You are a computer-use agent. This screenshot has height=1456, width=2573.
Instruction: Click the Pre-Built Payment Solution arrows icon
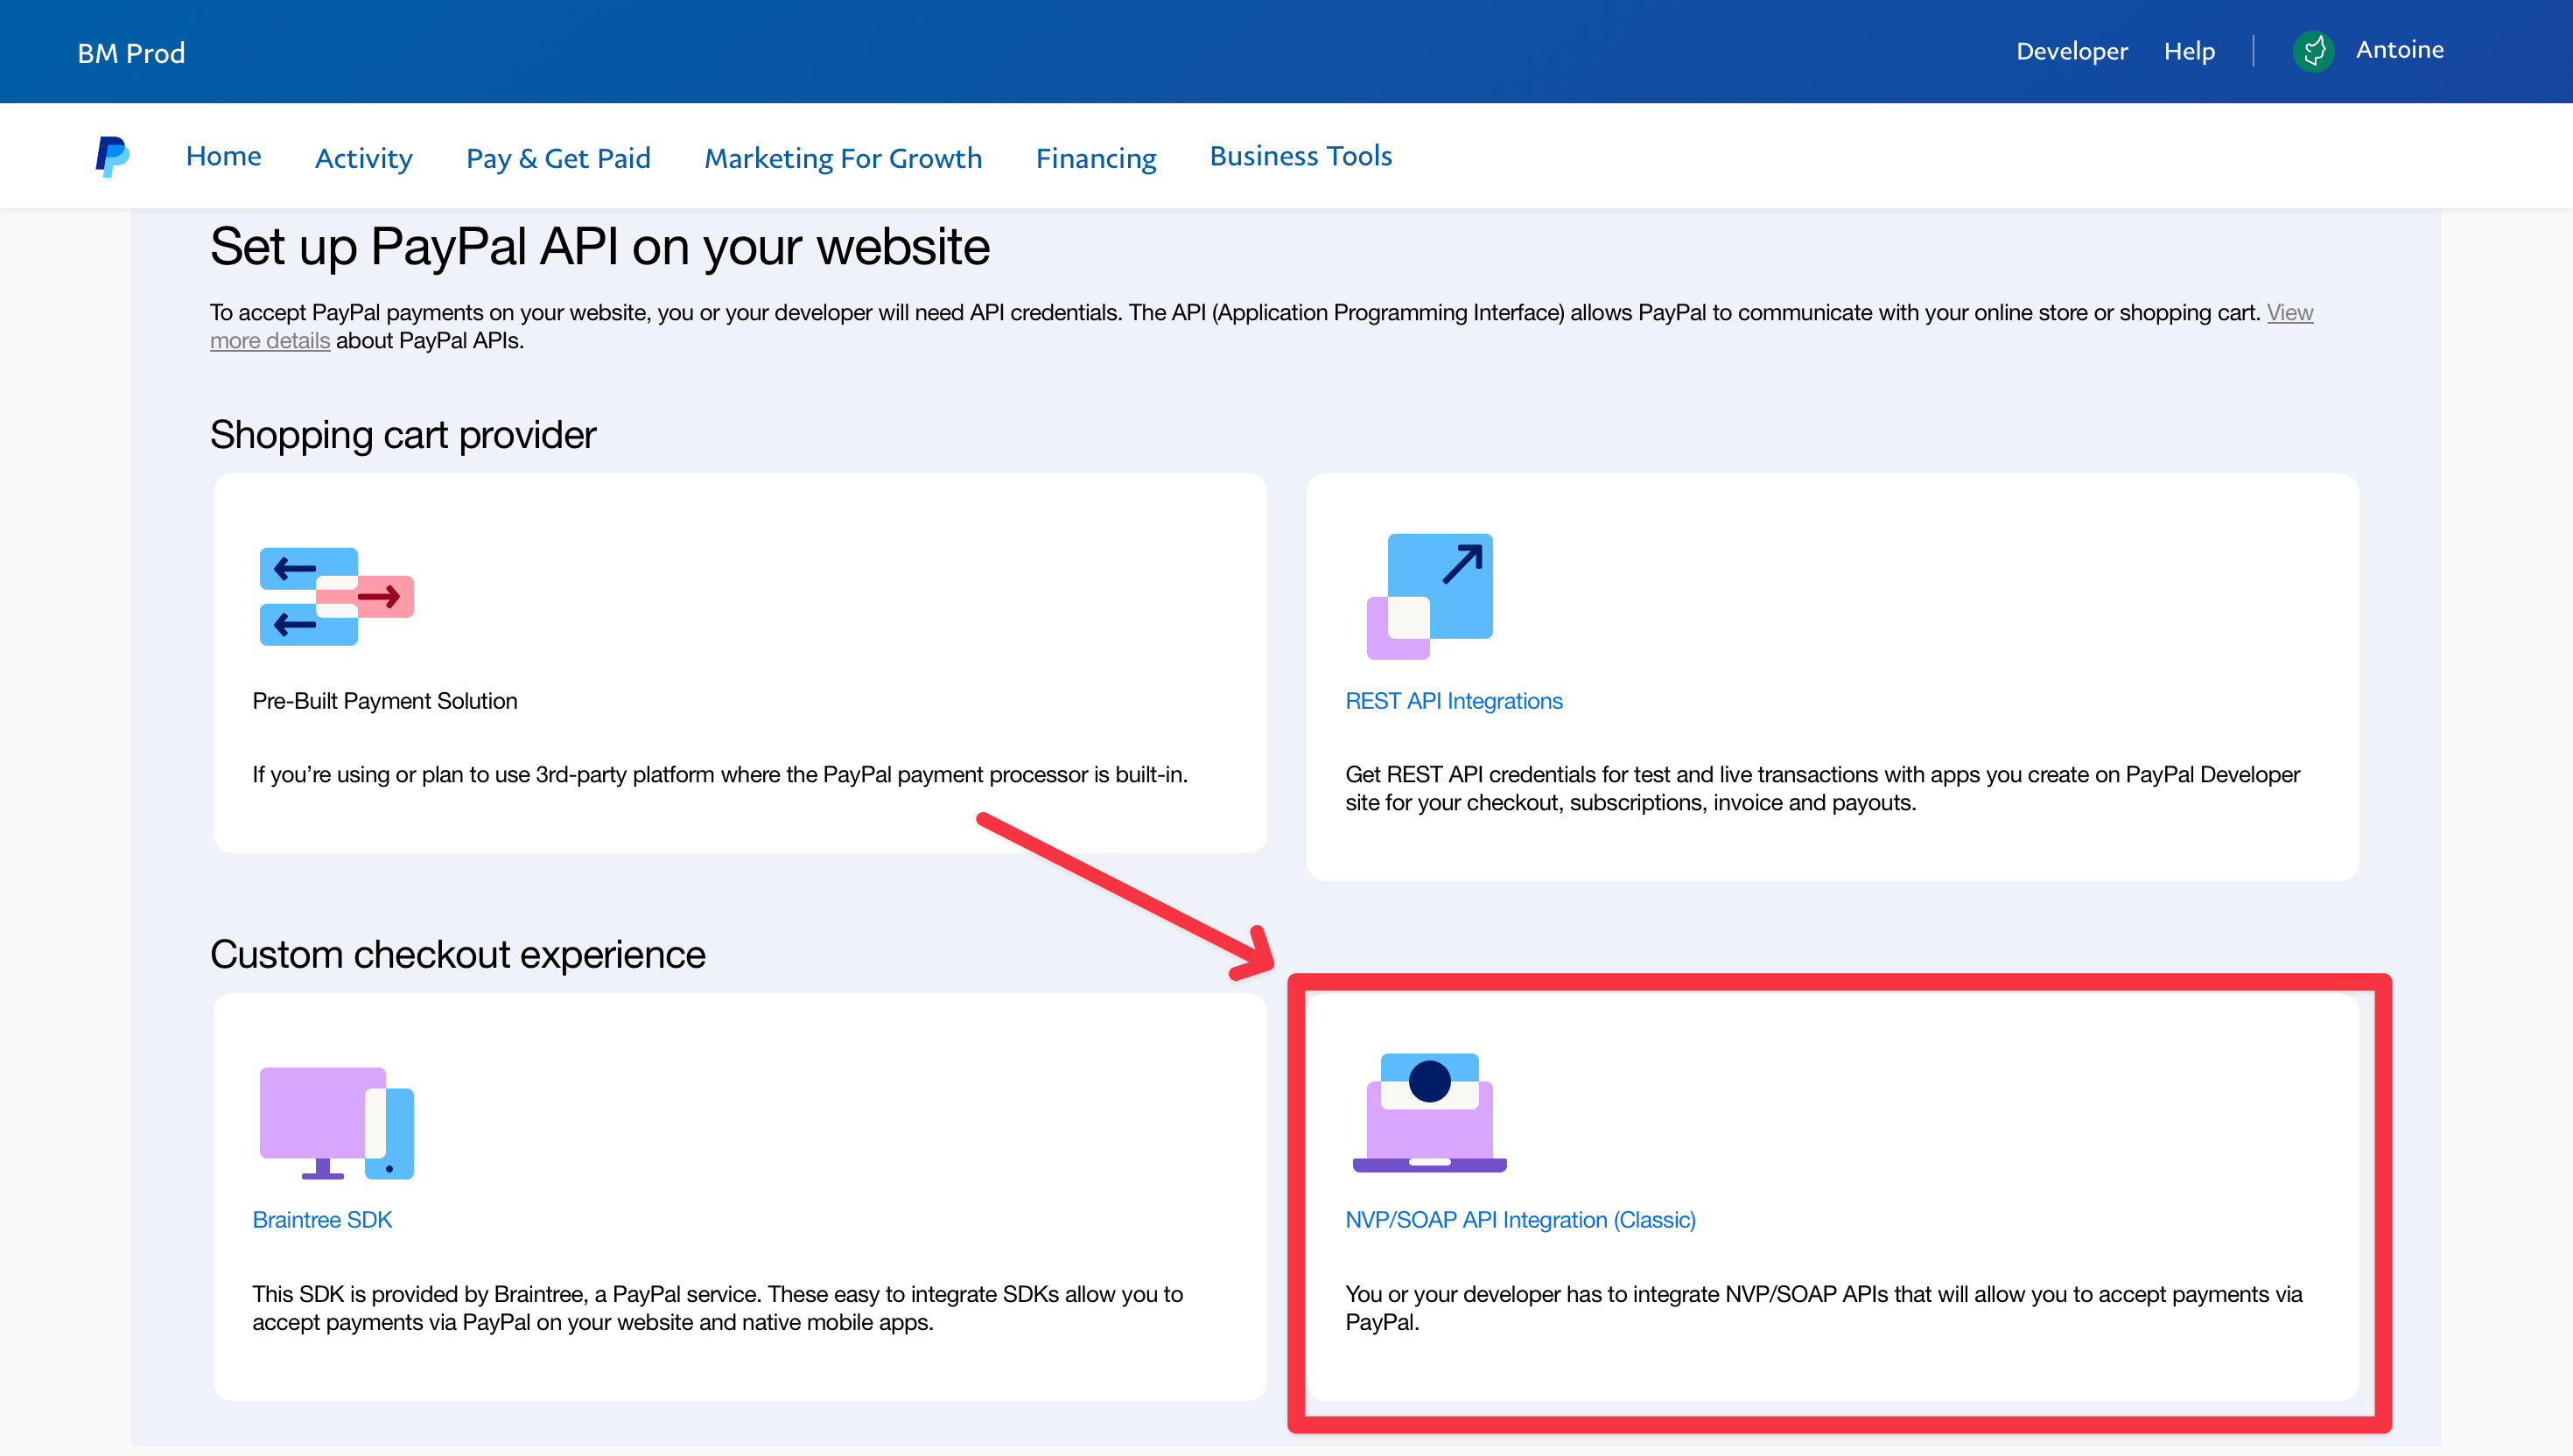click(336, 596)
